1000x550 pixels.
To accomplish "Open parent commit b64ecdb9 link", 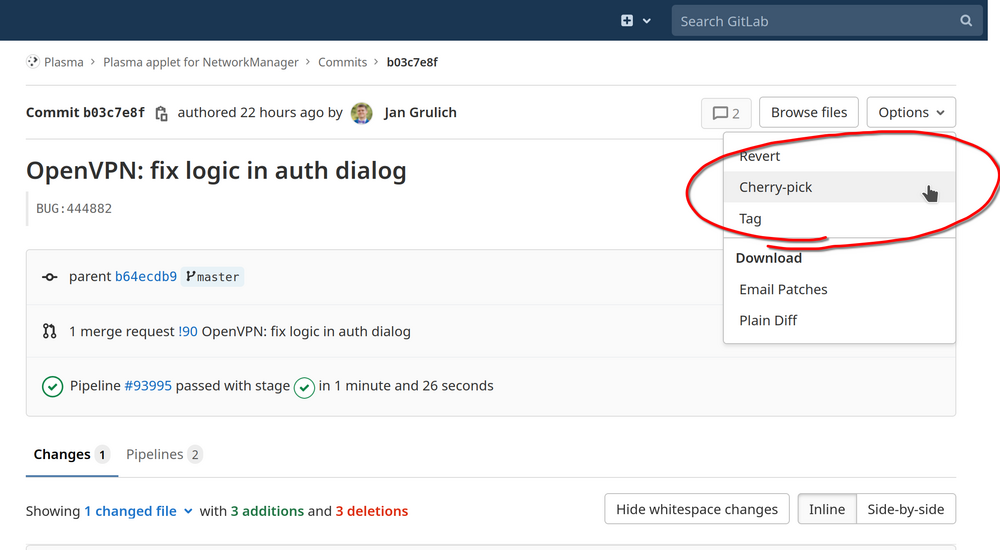I will (x=146, y=277).
